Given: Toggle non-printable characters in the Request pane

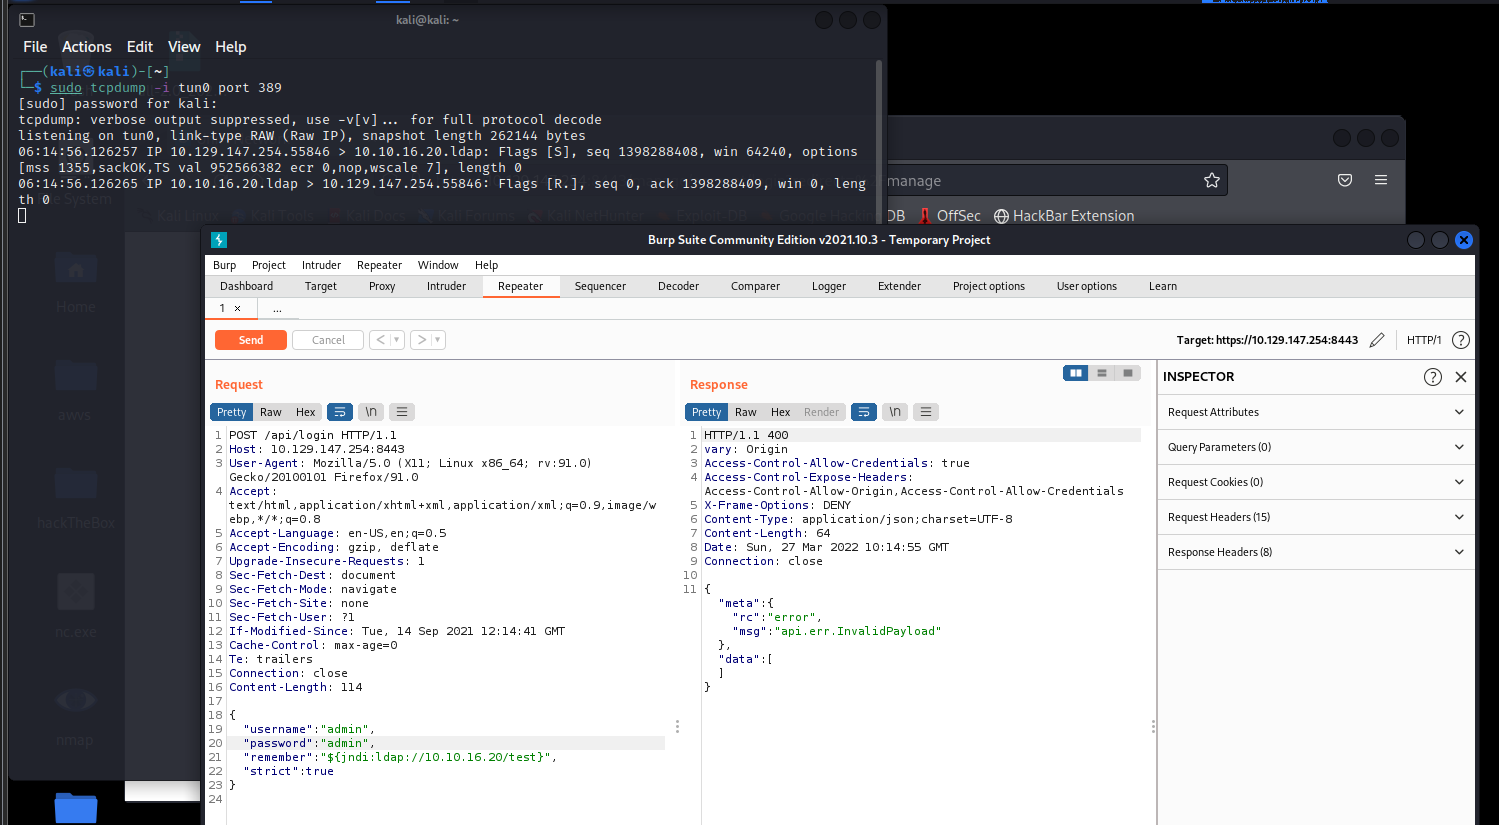Looking at the screenshot, I should point(371,412).
